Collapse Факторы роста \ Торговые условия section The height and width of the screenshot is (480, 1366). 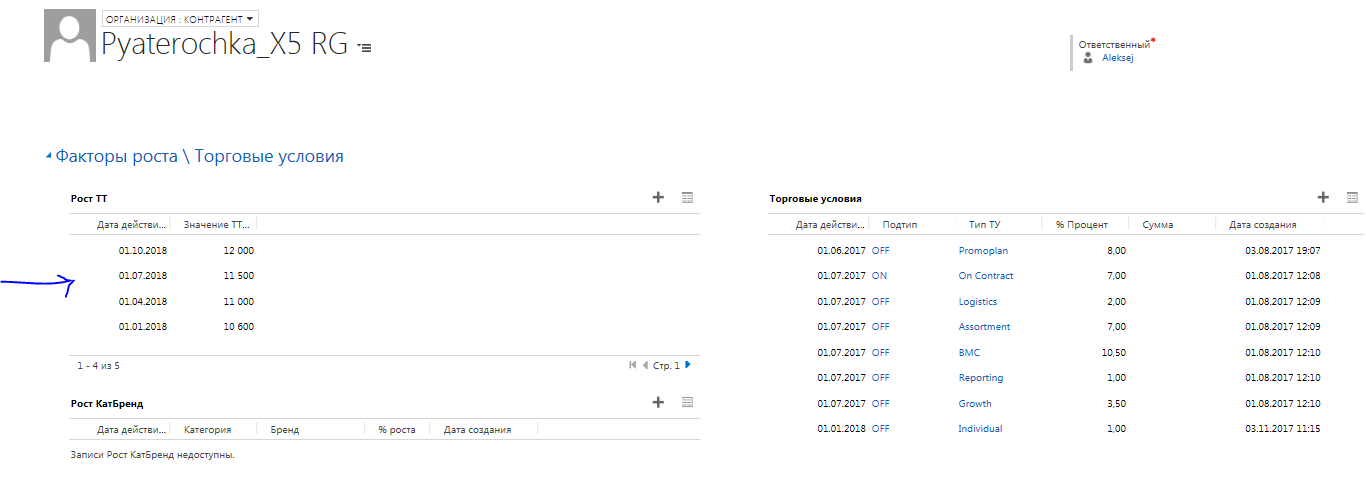(49, 157)
